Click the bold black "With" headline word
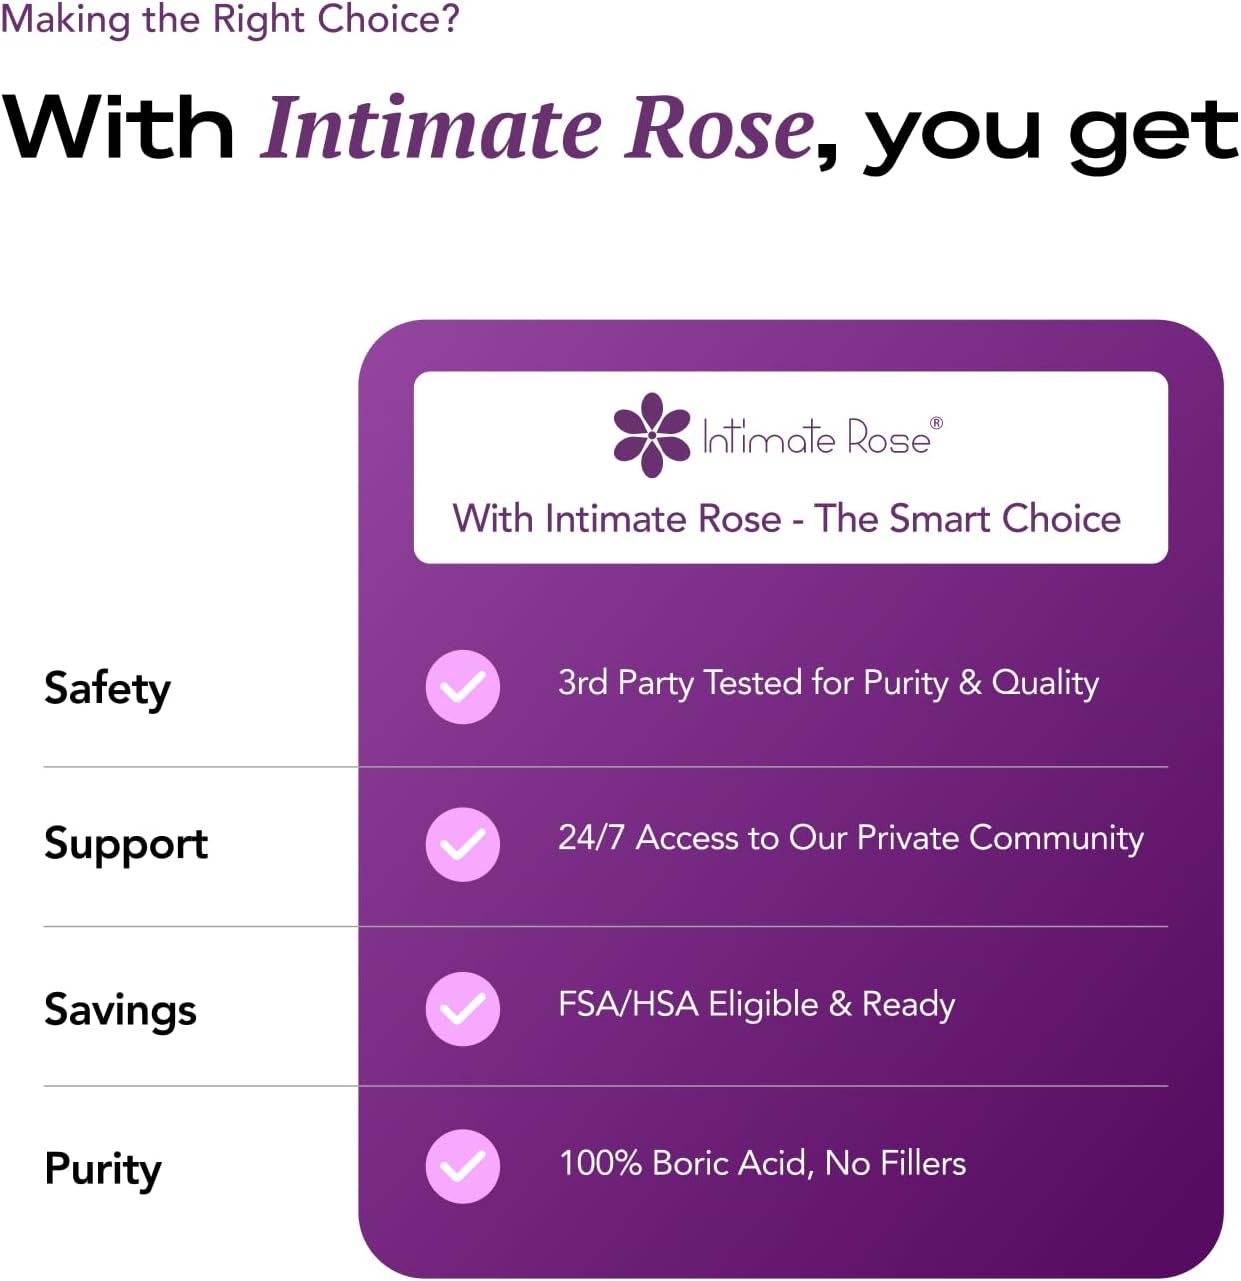Viewport: 1241px width, 1281px height. [118, 129]
